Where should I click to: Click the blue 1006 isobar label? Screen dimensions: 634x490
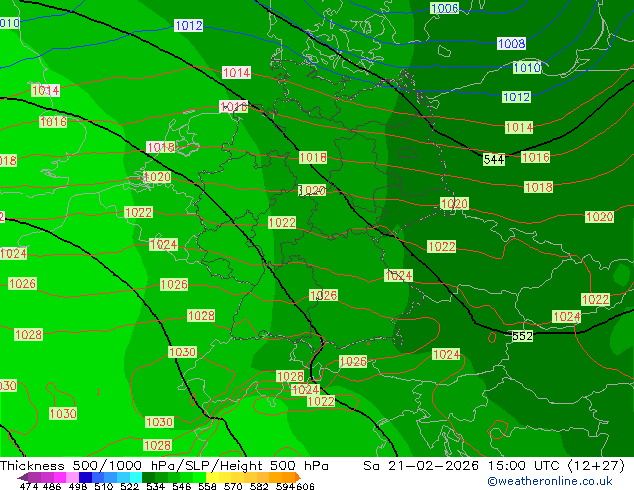click(x=444, y=8)
